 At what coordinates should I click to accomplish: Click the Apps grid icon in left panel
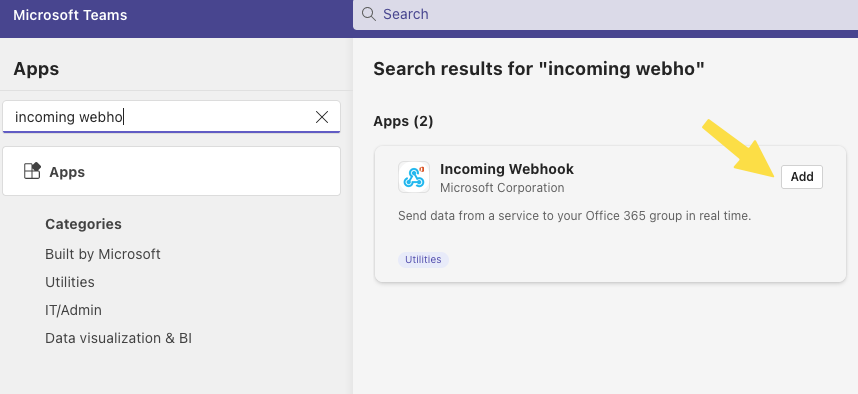32,171
